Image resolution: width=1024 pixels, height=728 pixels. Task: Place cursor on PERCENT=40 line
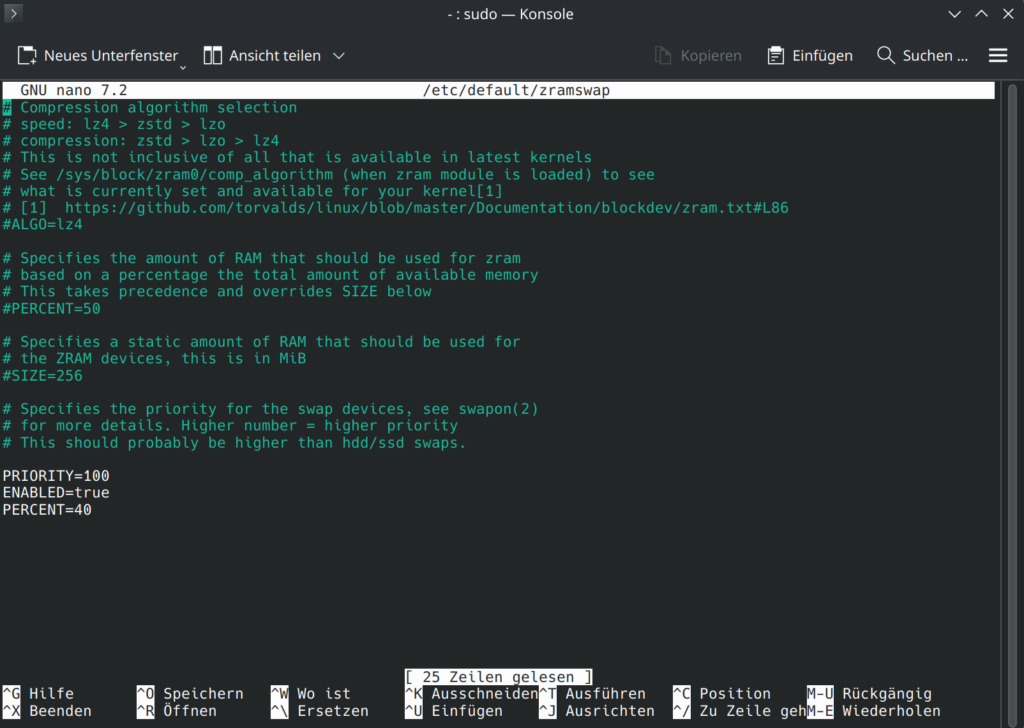tap(47, 510)
